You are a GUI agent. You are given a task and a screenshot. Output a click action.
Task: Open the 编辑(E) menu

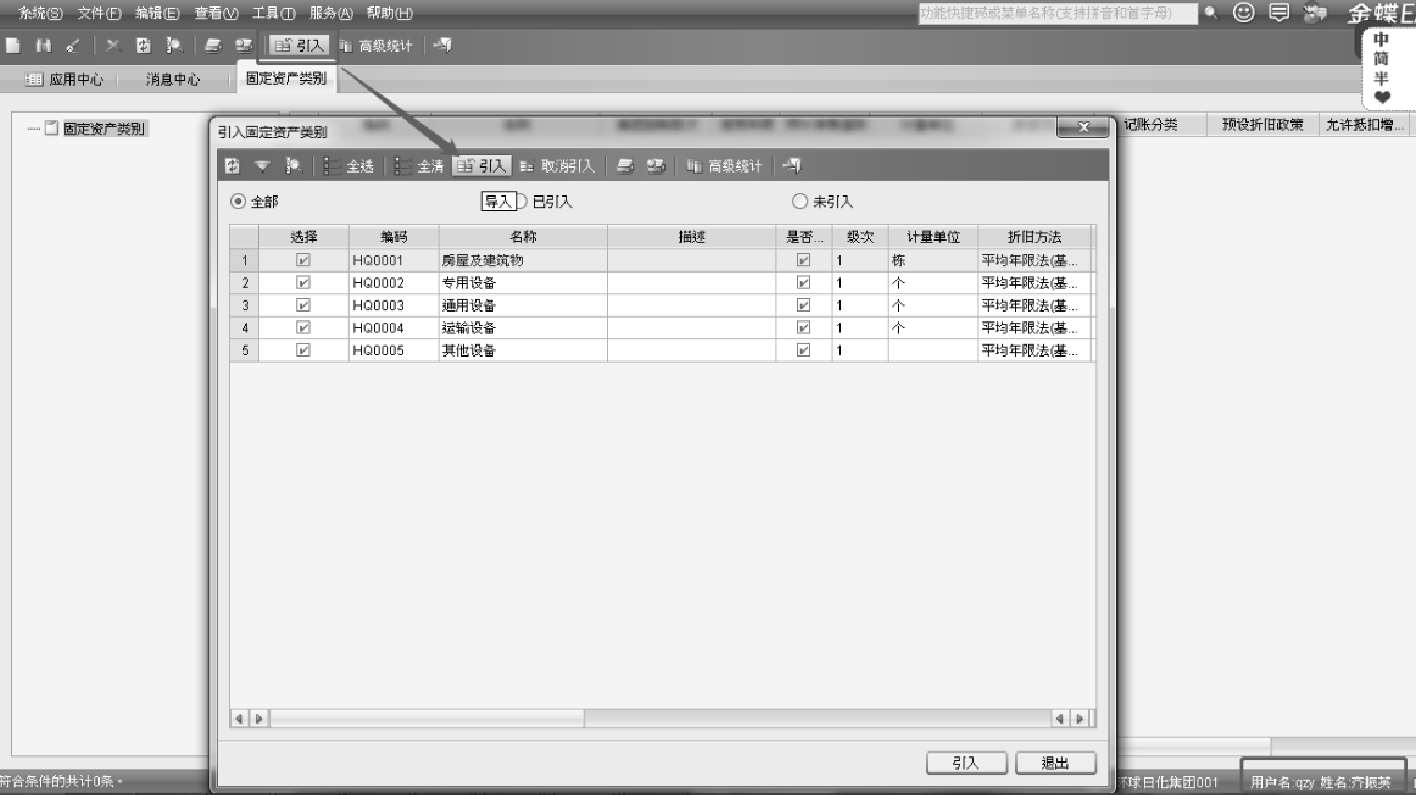[x=158, y=13]
